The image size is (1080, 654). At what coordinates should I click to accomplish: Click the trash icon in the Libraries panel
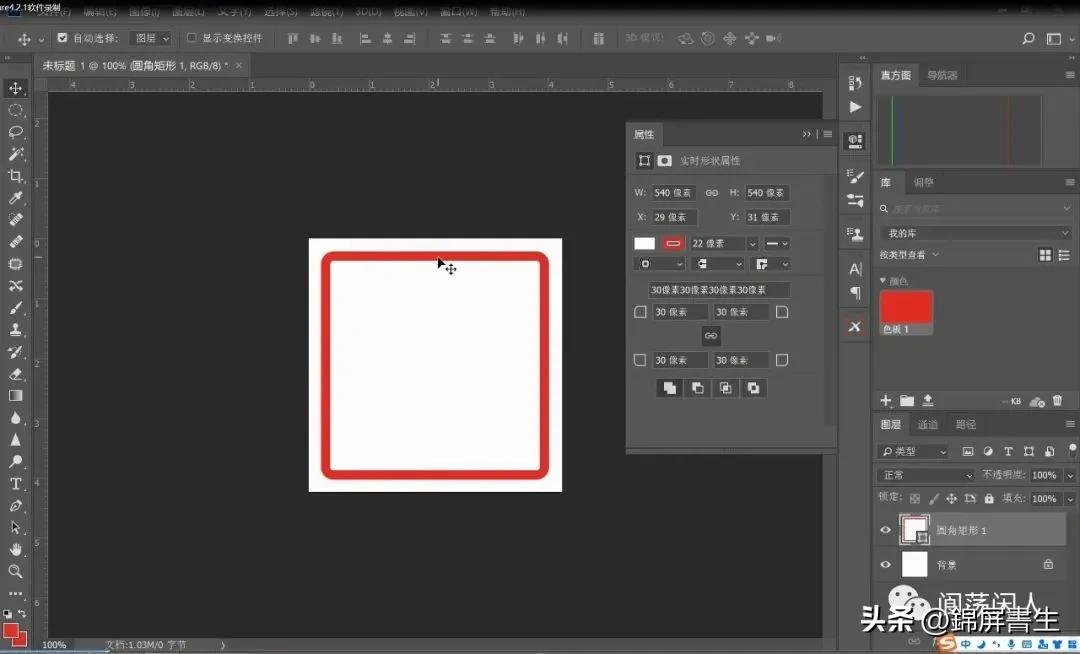click(1057, 400)
